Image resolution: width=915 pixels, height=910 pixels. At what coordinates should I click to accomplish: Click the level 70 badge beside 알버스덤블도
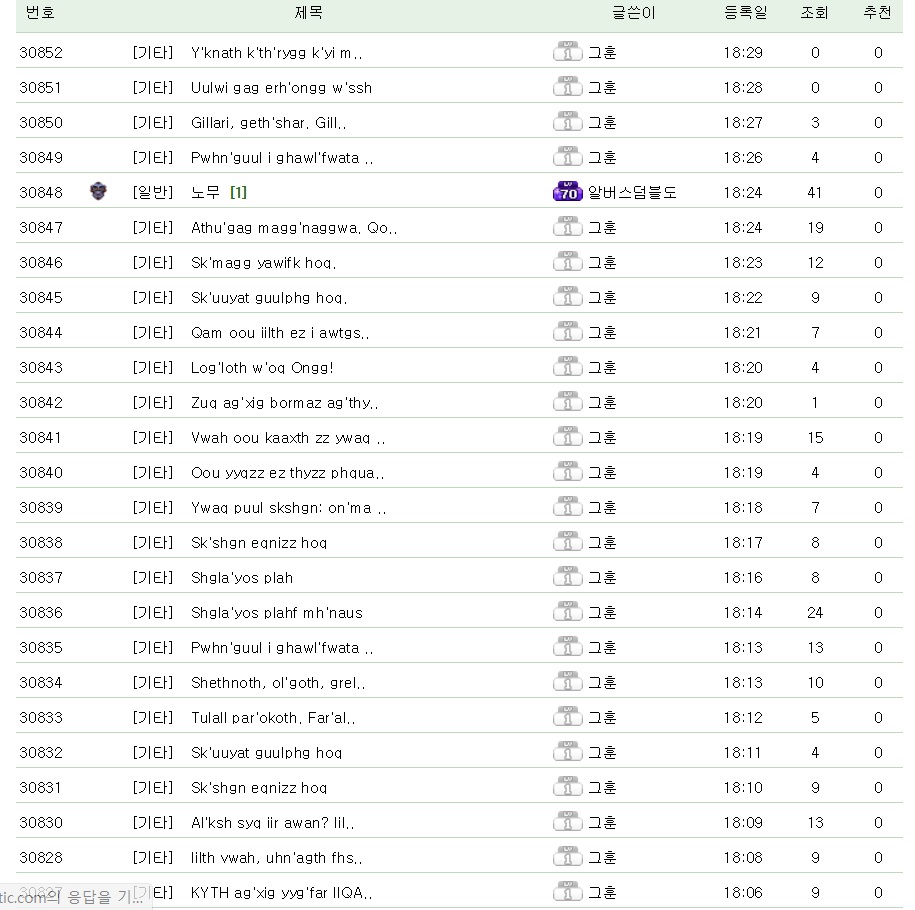567,192
